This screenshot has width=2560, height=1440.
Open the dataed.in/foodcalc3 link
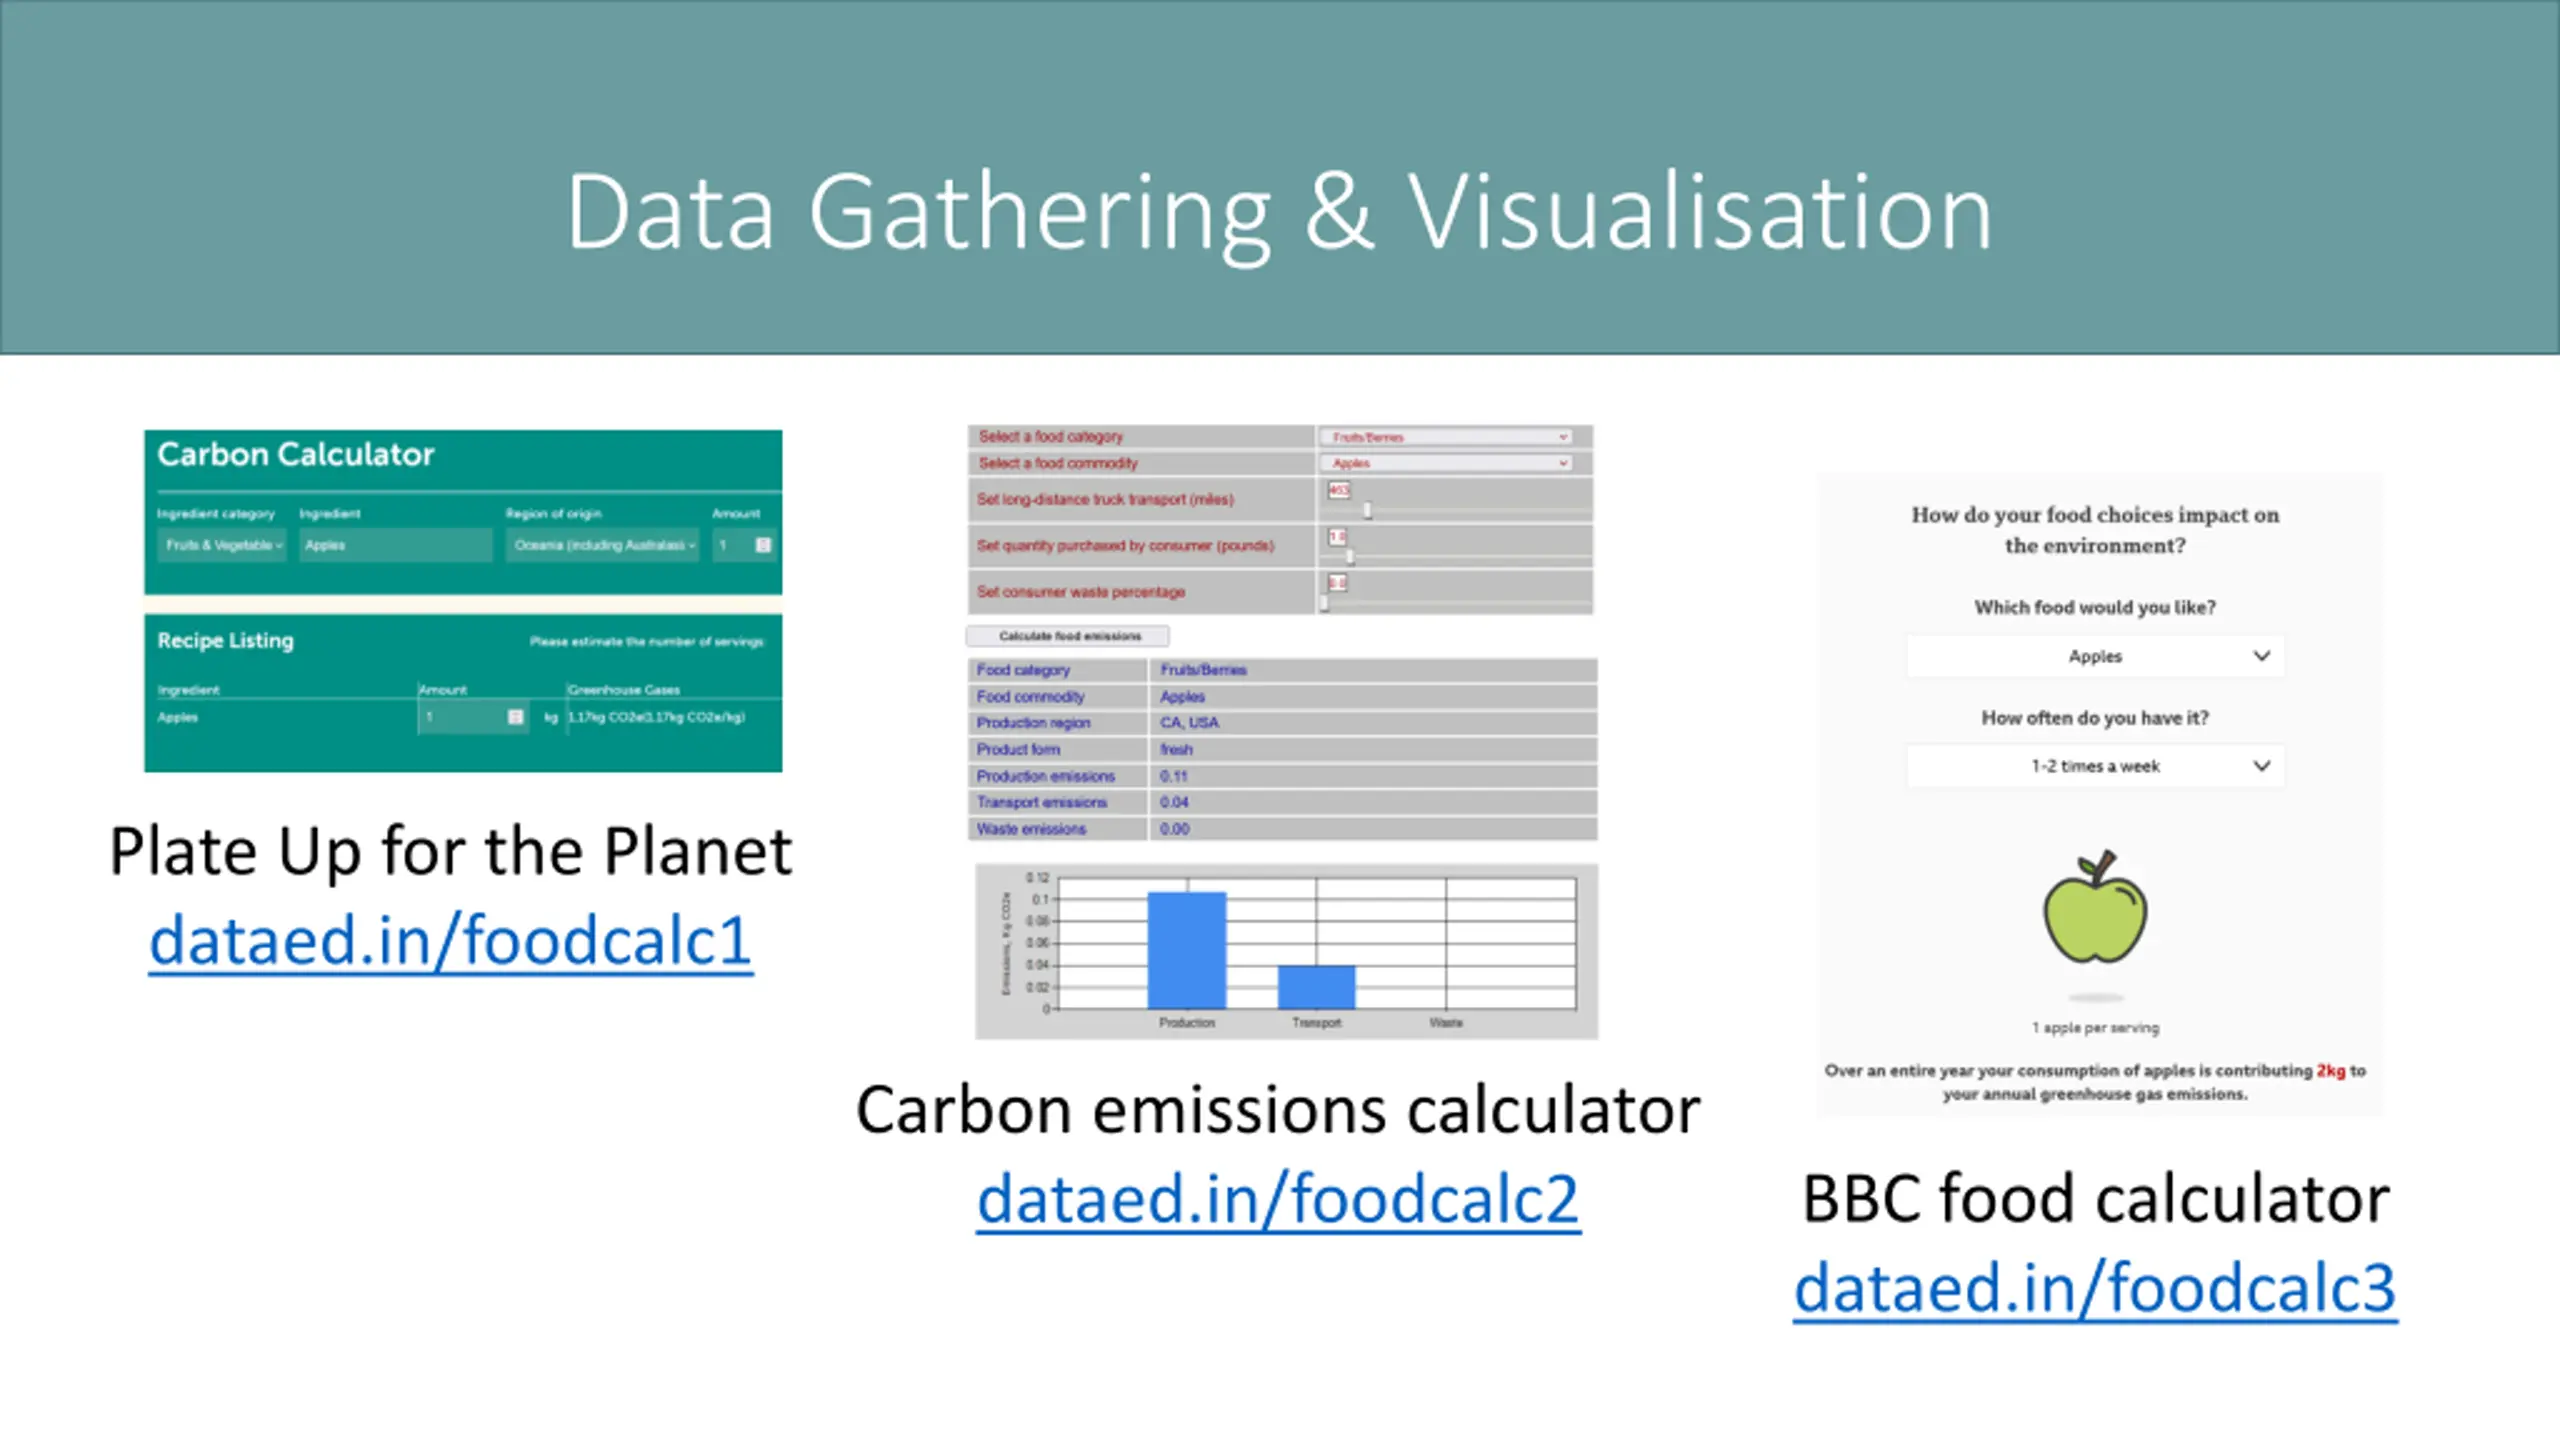[2095, 1287]
